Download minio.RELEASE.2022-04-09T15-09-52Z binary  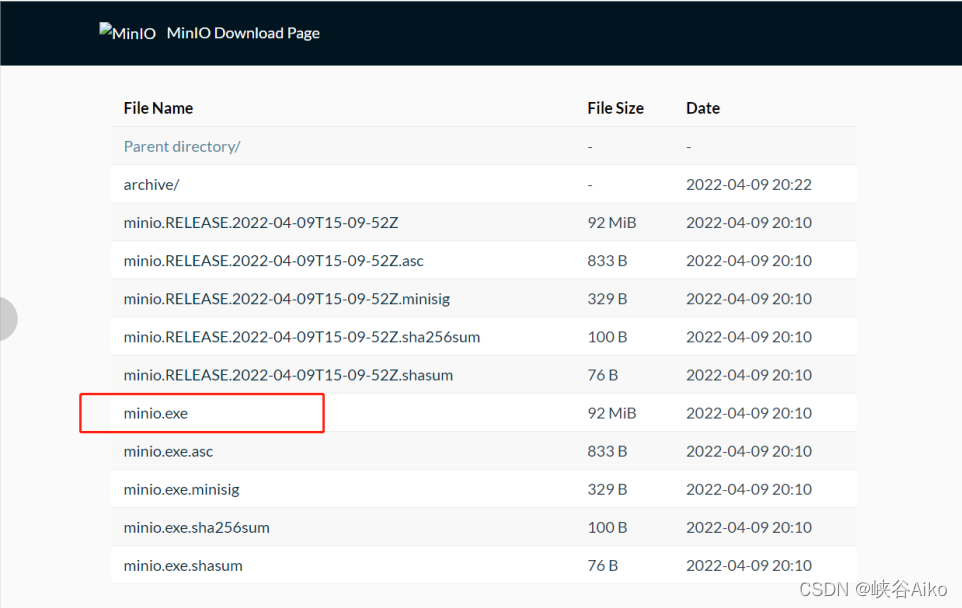[x=261, y=223]
